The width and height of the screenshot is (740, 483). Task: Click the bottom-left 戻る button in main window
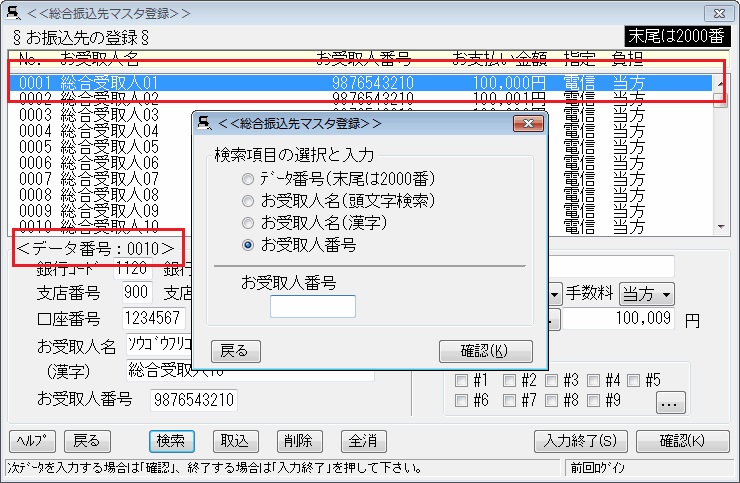87,441
